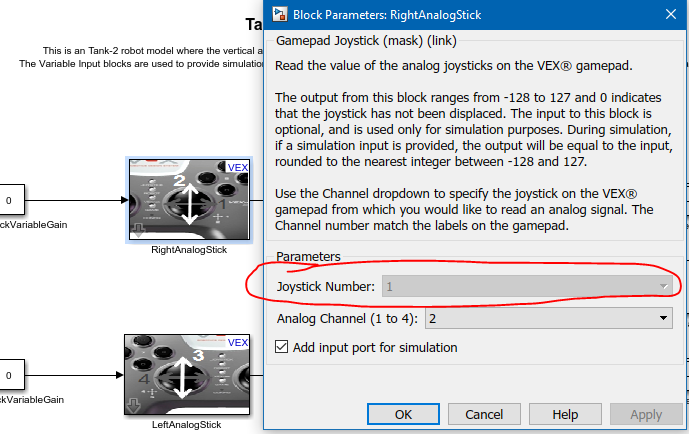Open Help for the Gamepad Joystick block
The width and height of the screenshot is (689, 434).
pyautogui.click(x=565, y=414)
